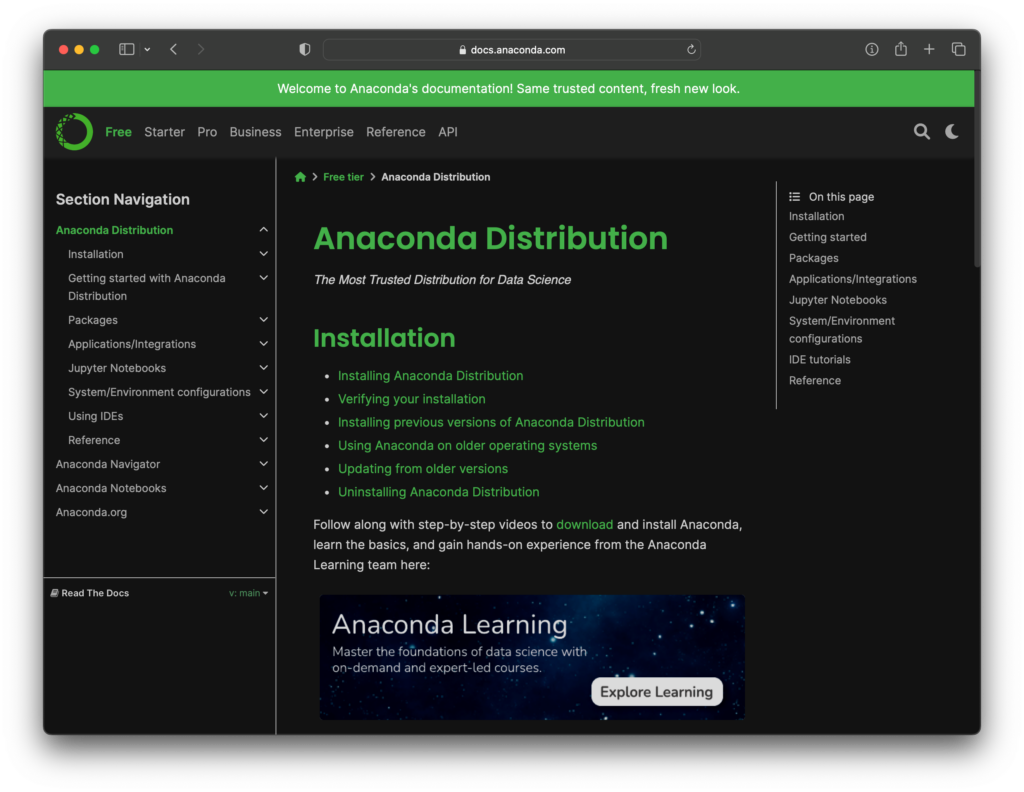Image resolution: width=1024 pixels, height=792 pixels.
Task: Toggle the dark mode moon icon
Action: (x=952, y=132)
